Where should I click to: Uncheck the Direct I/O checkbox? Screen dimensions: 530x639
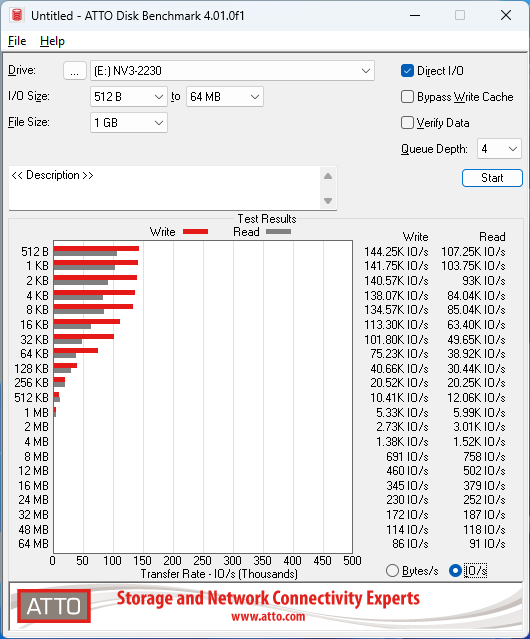(407, 71)
